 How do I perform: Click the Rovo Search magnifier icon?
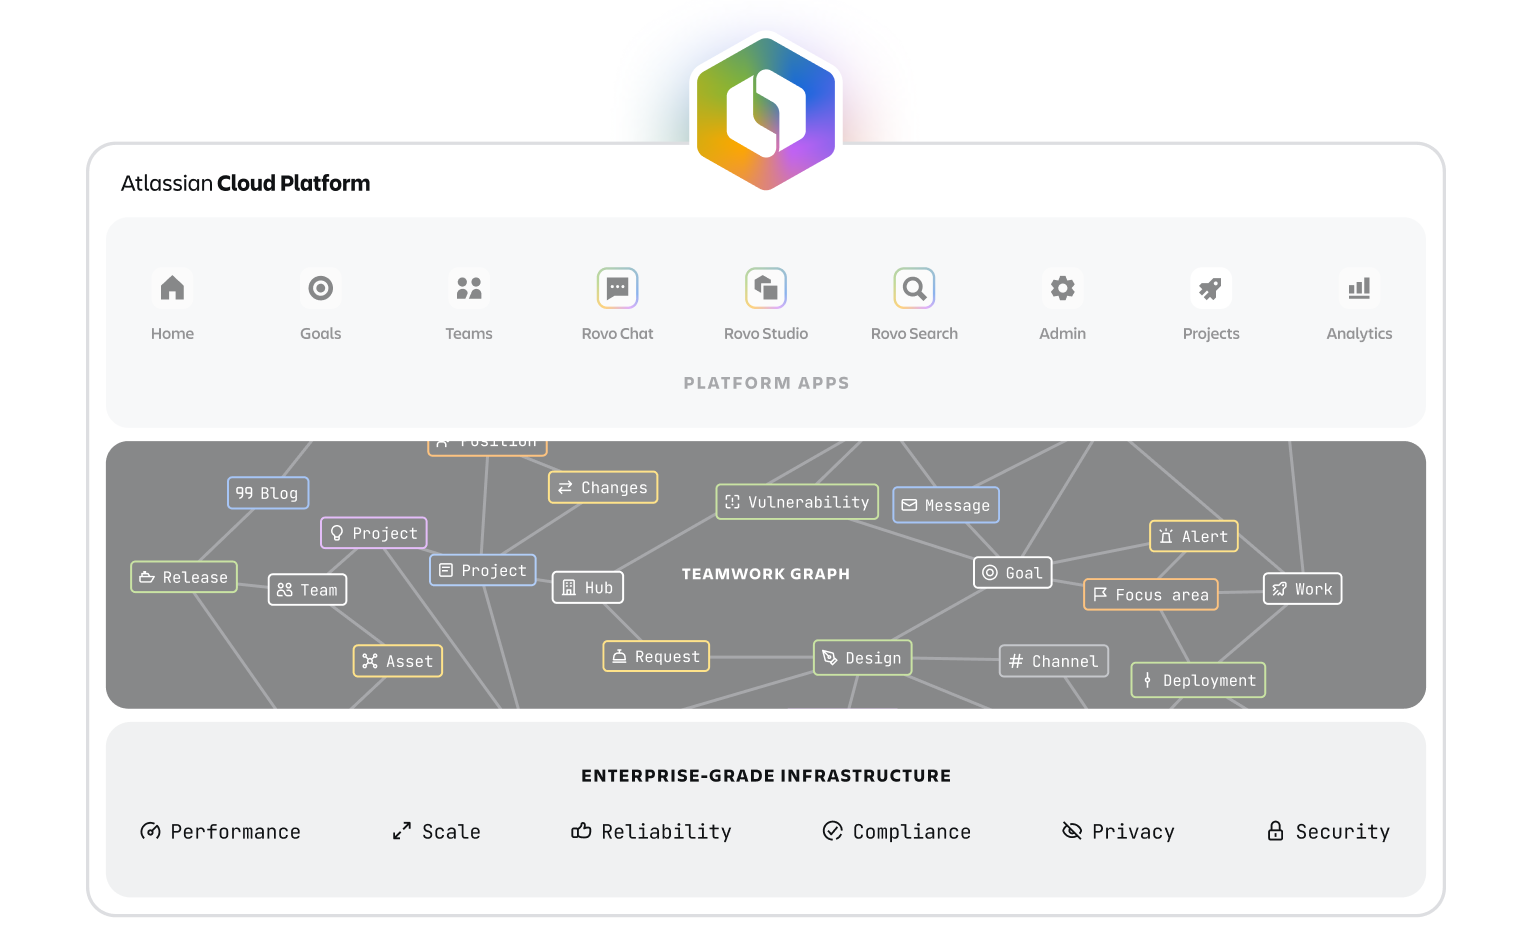(x=914, y=288)
